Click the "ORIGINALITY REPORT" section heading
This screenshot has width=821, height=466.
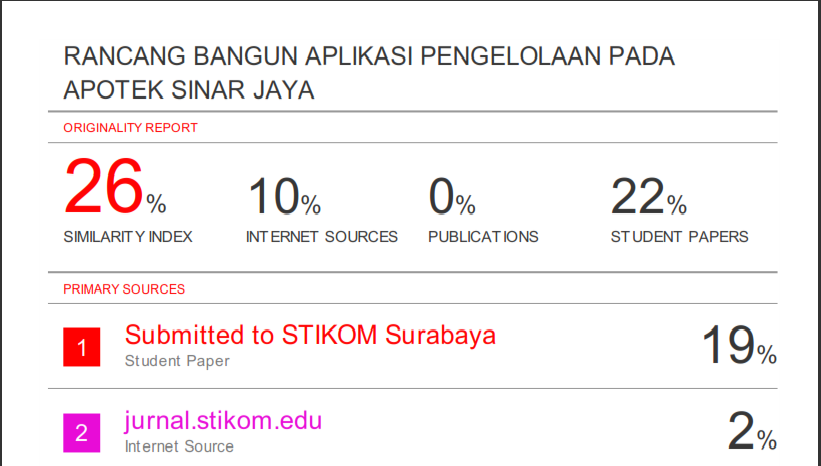(x=130, y=128)
